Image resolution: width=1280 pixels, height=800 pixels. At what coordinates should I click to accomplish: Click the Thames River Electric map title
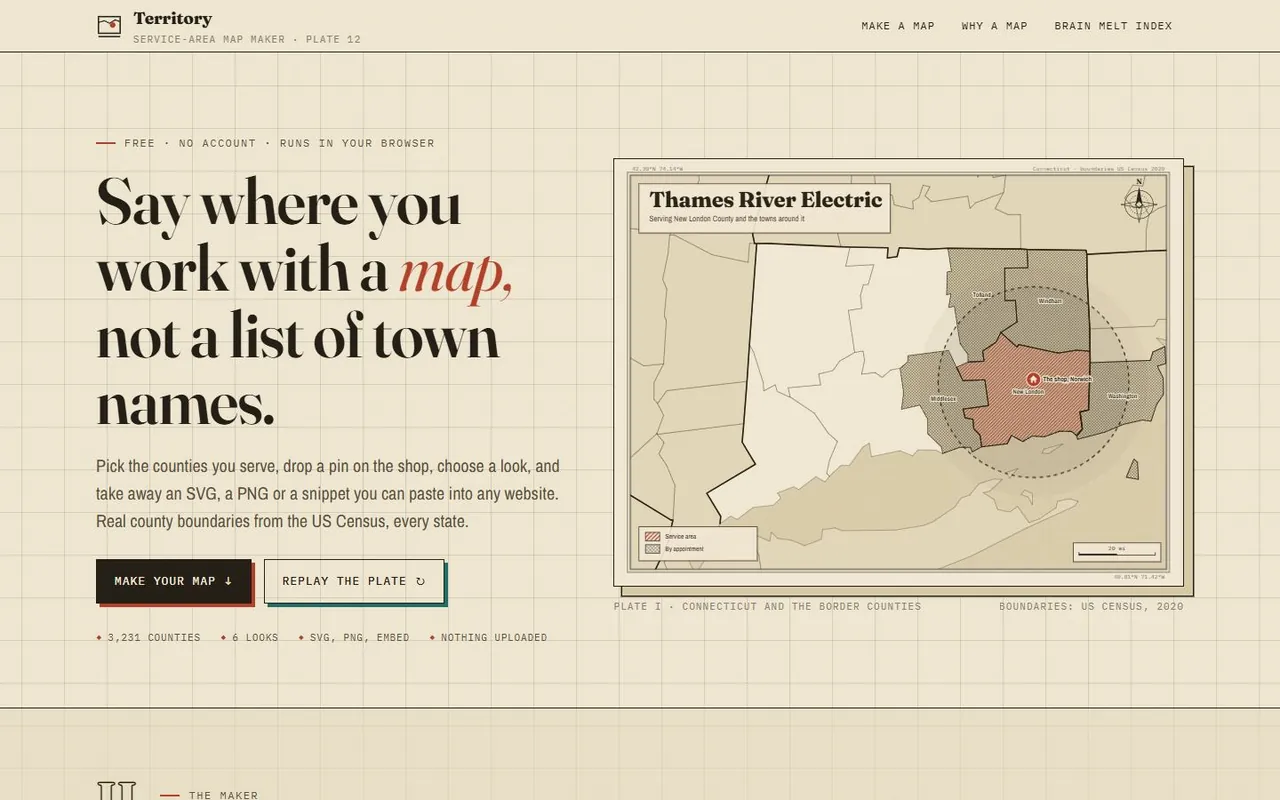pyautogui.click(x=766, y=200)
